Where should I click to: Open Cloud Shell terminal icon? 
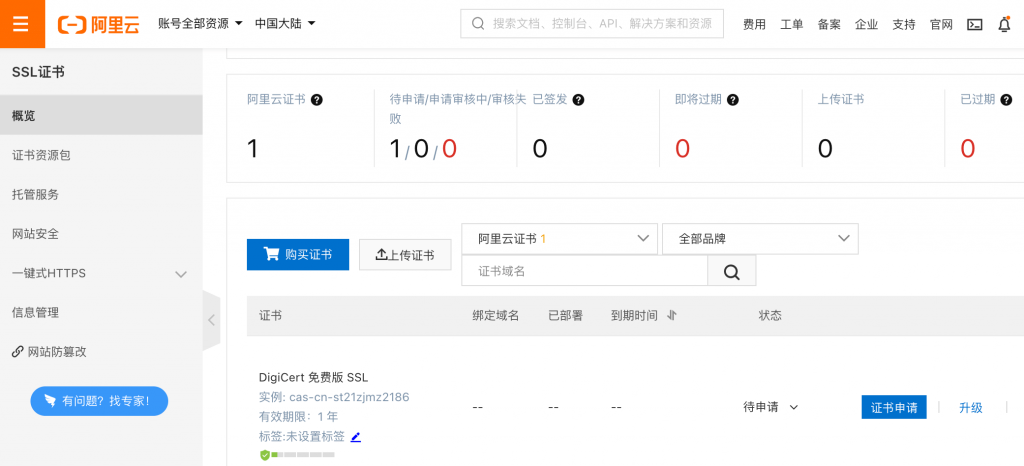click(974, 25)
